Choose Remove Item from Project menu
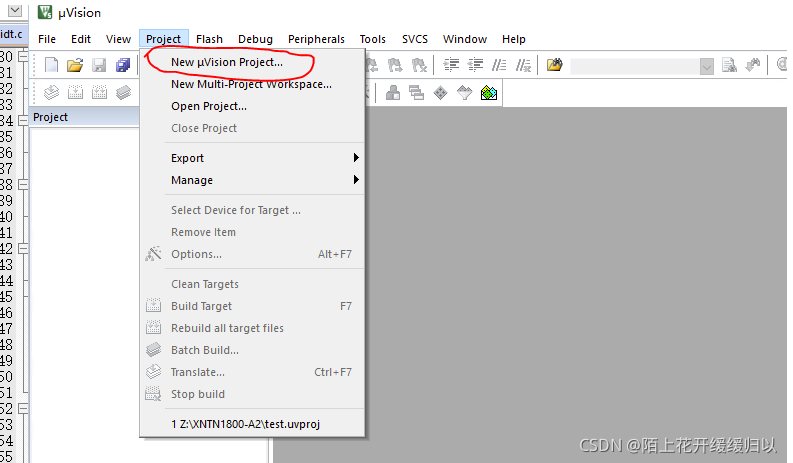793x463 pixels. tap(252, 232)
